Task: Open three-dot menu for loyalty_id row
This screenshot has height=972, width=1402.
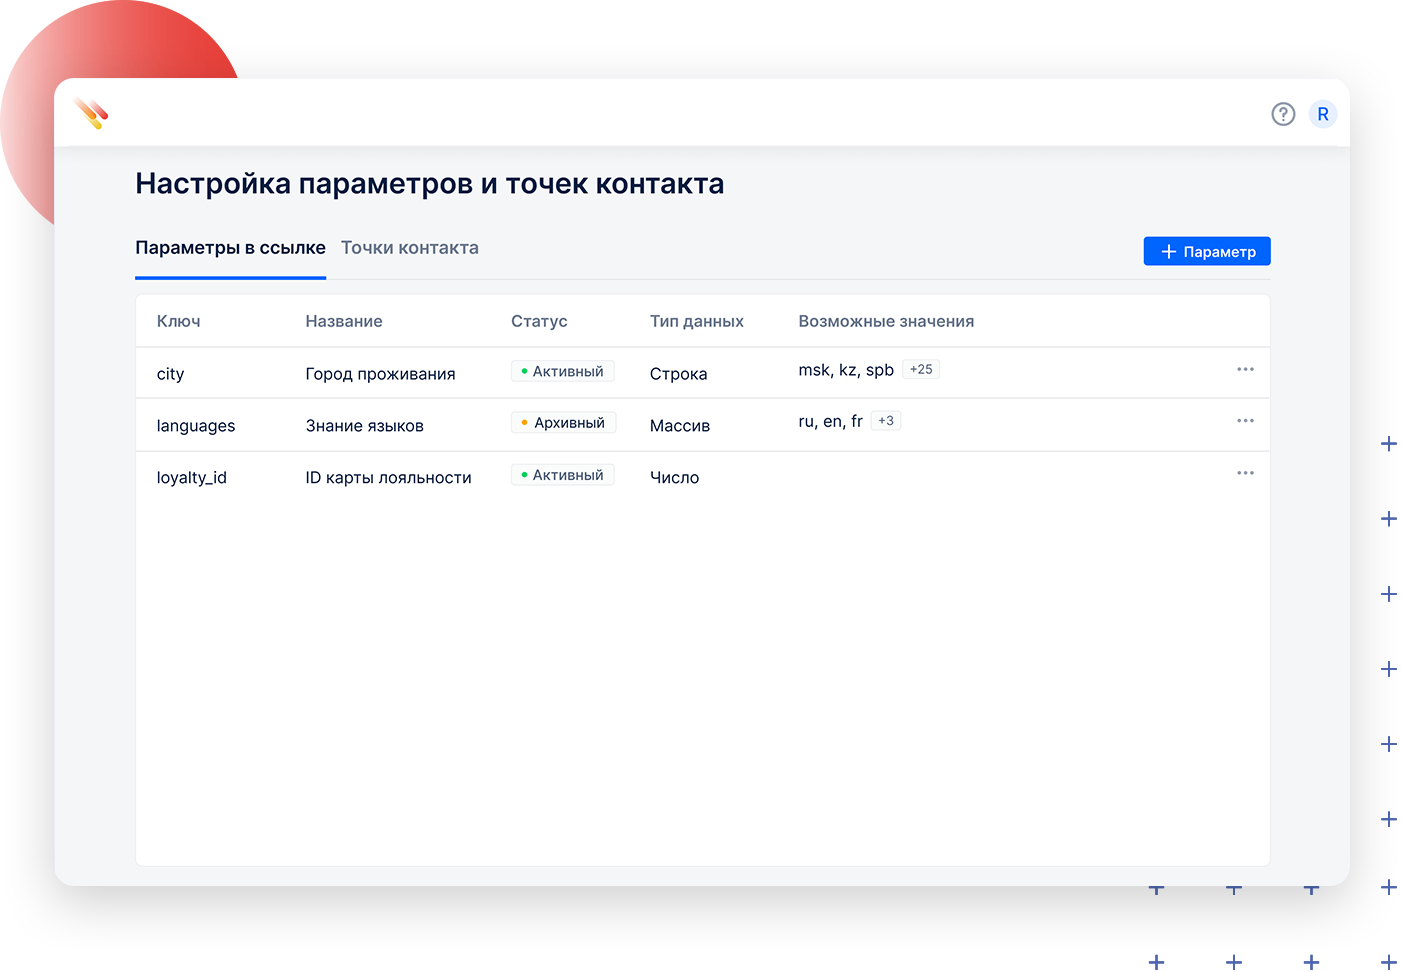Action: click(x=1245, y=473)
